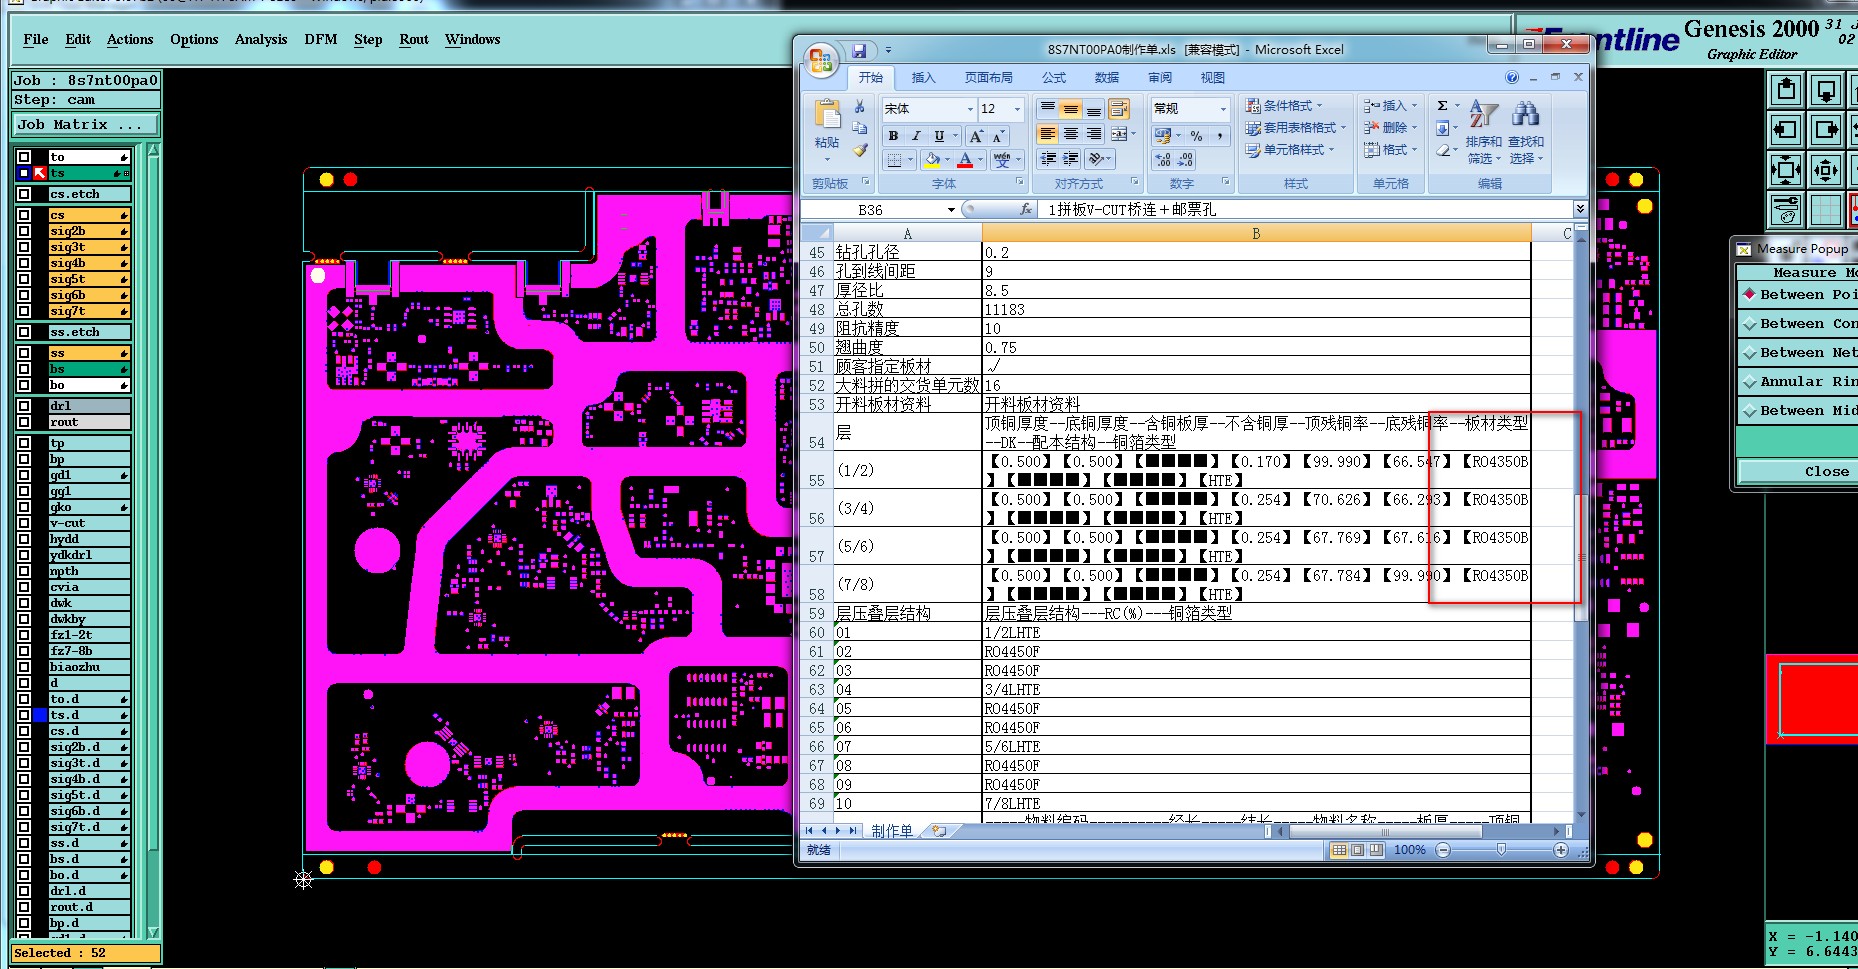This screenshot has width=1858, height=969.
Task: Click the Cut scissors icon in Excel
Action: [x=860, y=106]
